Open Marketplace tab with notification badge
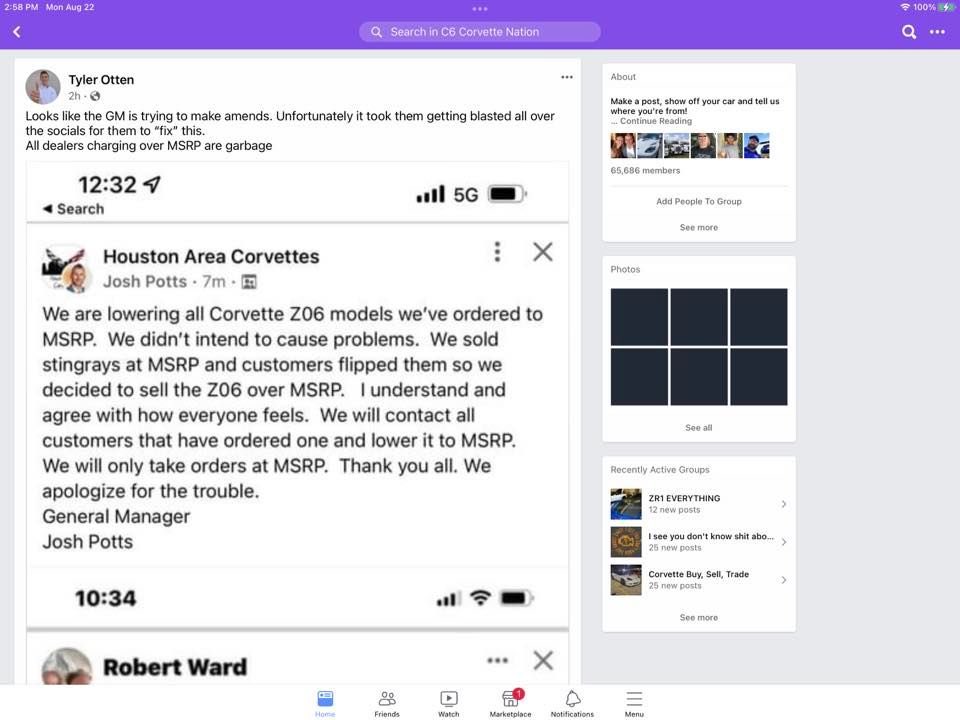This screenshot has height=720, width=960. tap(511, 703)
